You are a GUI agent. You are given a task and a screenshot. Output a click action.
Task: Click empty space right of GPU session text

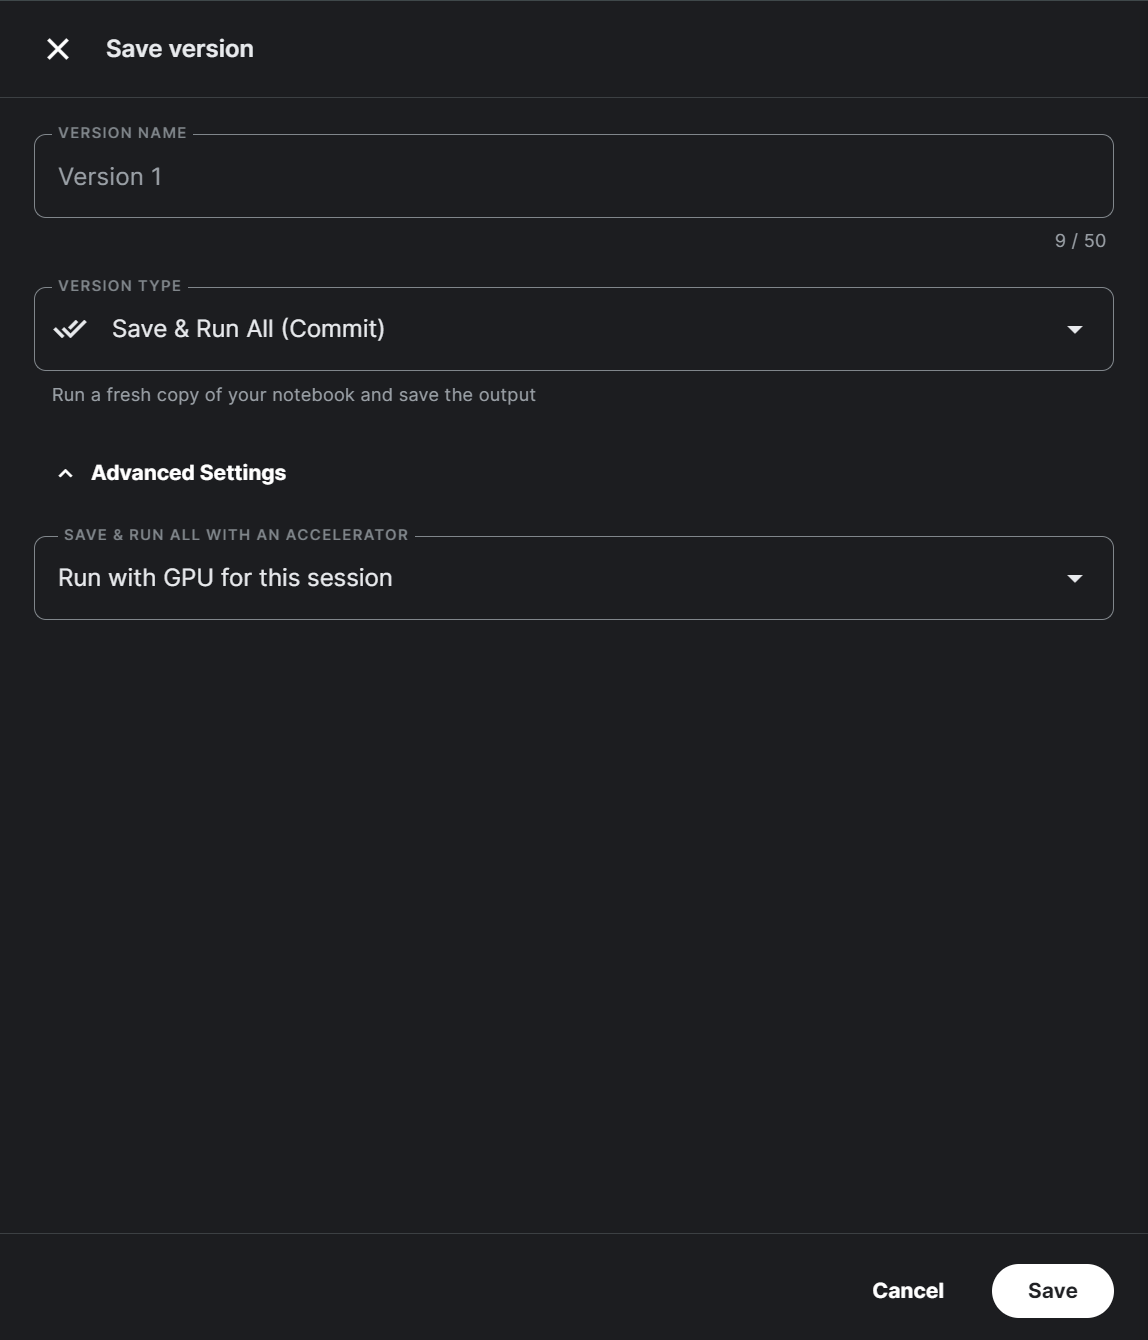point(720,578)
